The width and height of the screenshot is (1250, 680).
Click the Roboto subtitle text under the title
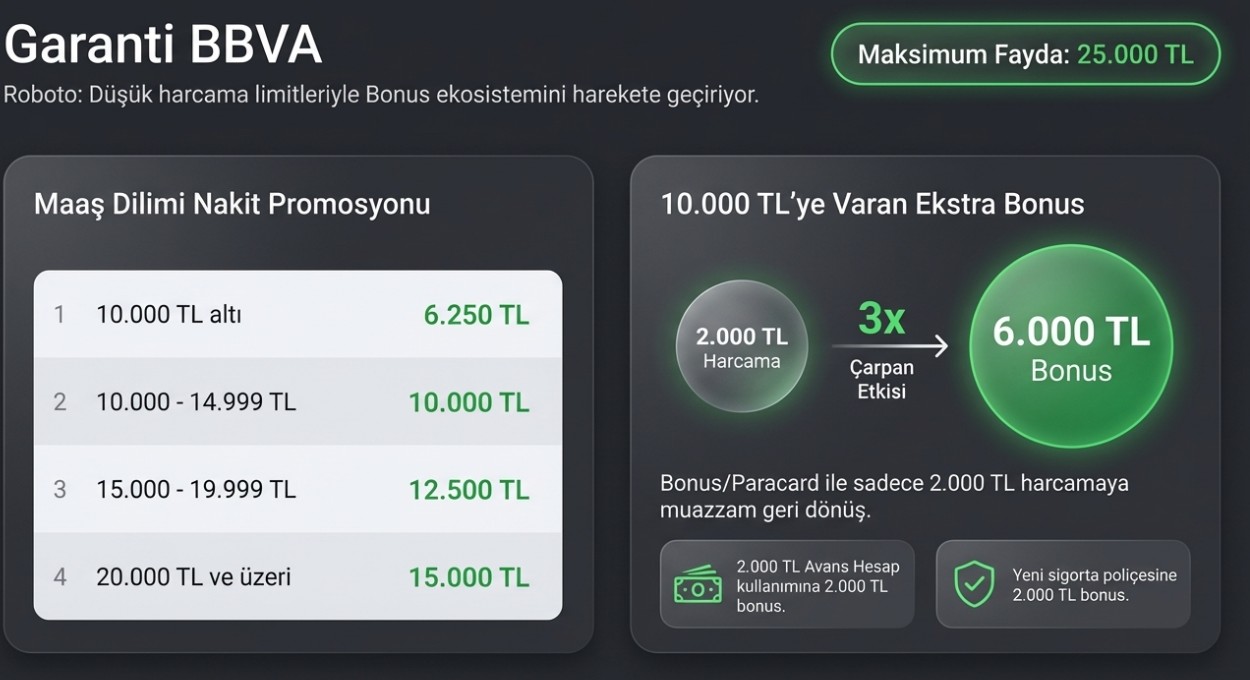[381, 95]
